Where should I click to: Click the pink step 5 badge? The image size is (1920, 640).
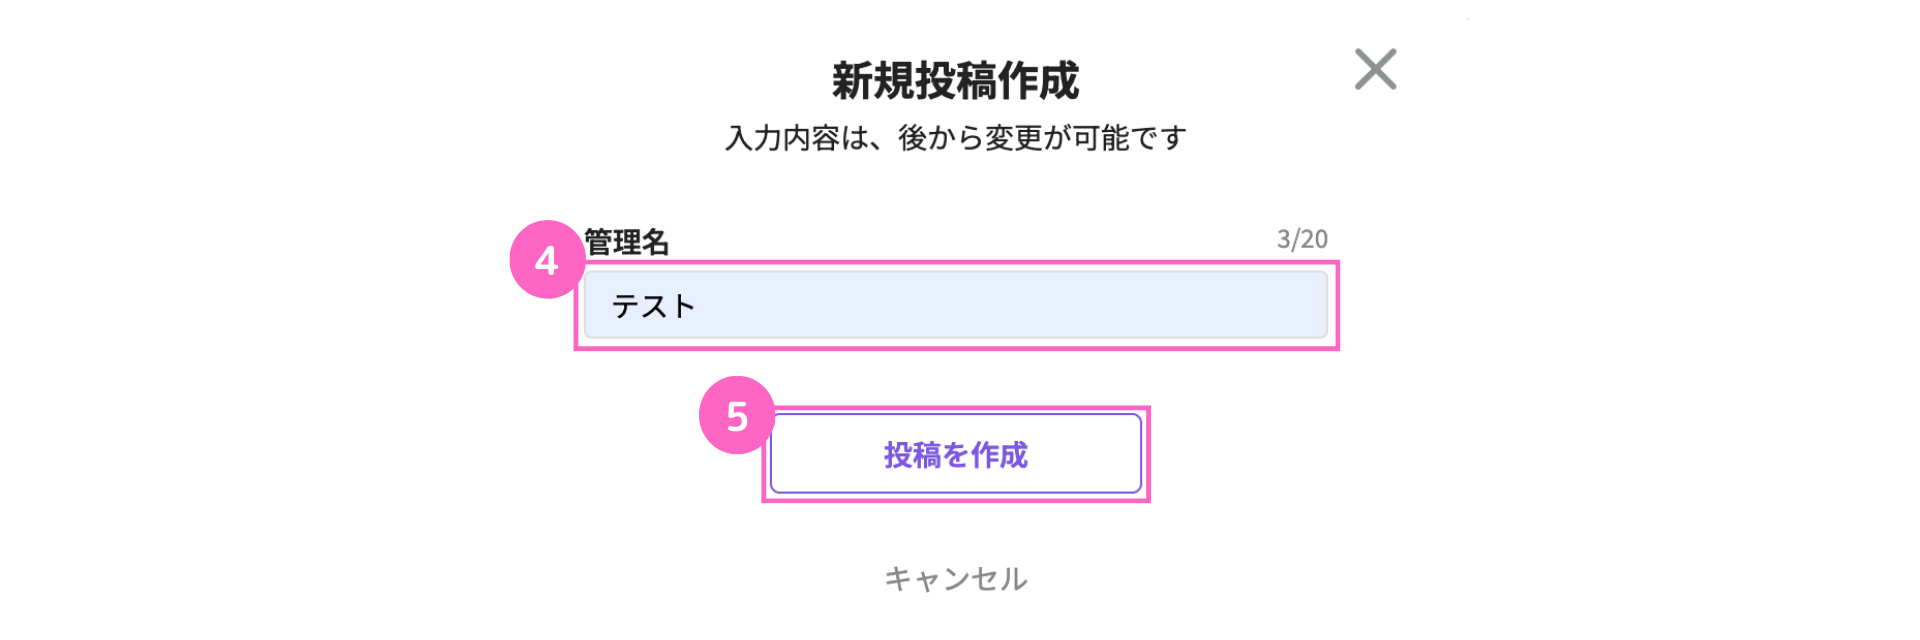(x=736, y=416)
